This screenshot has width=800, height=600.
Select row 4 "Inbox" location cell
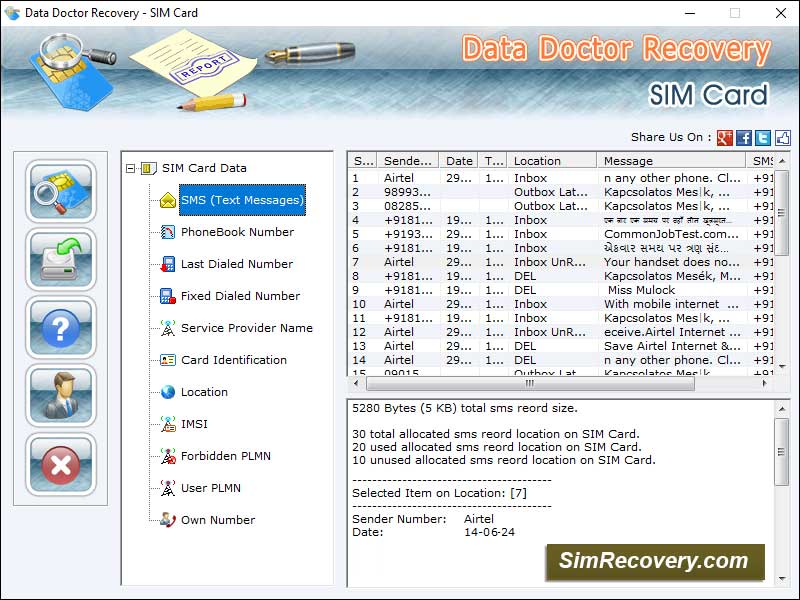click(x=530, y=220)
